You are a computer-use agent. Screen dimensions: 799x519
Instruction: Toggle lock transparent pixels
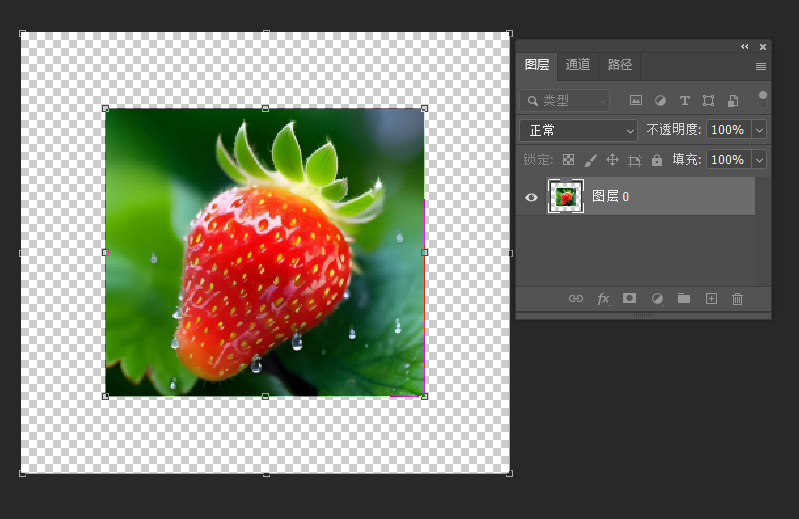[568, 160]
